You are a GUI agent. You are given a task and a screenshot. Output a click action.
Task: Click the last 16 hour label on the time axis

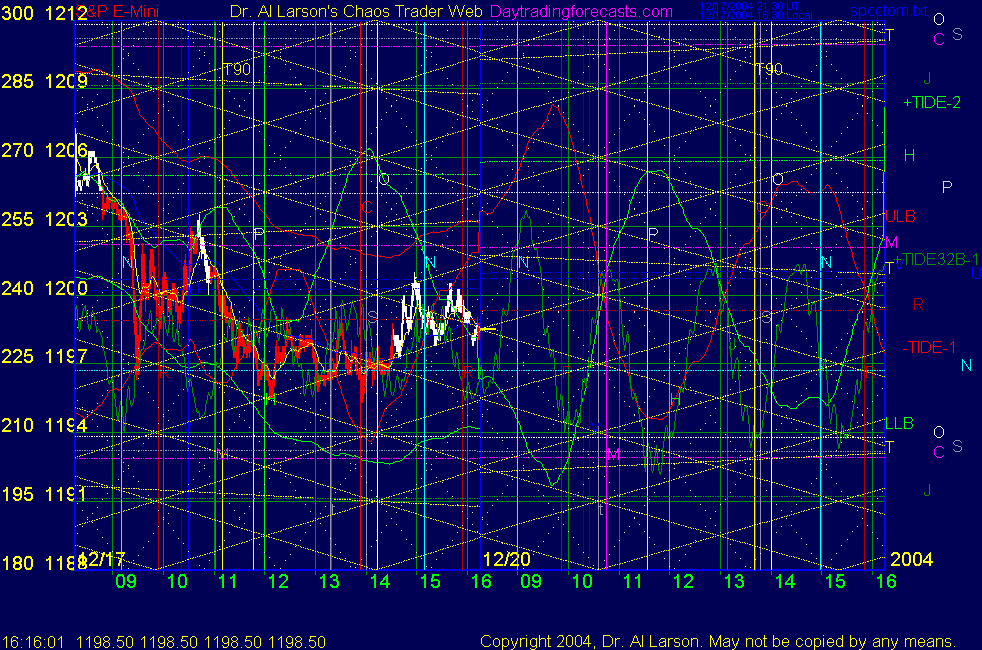886,582
